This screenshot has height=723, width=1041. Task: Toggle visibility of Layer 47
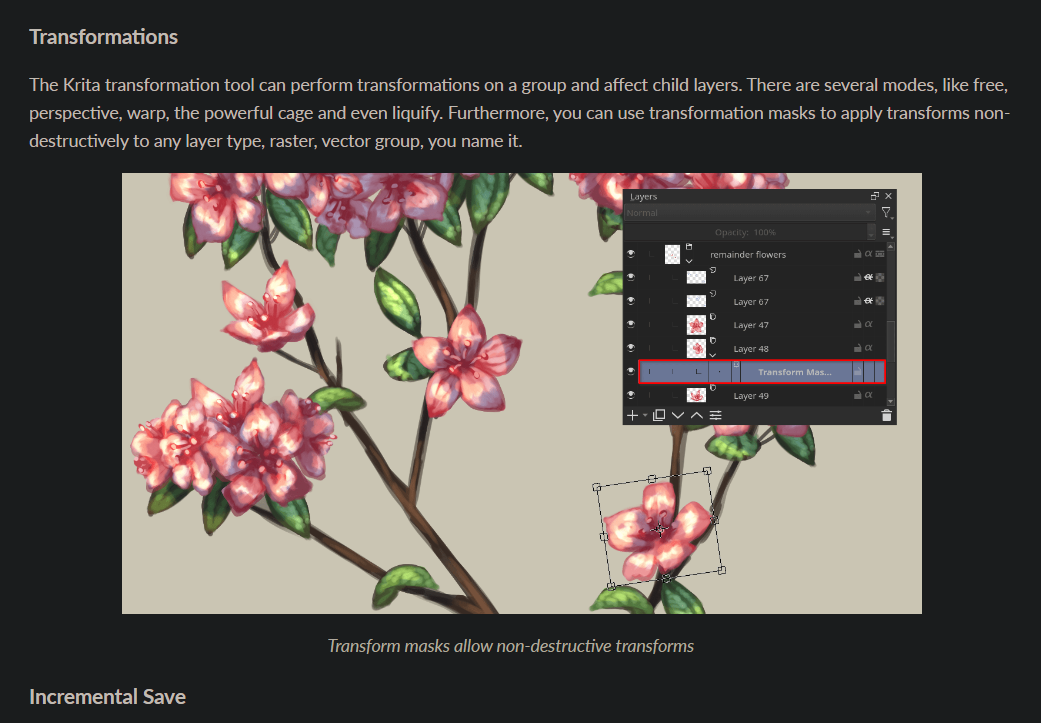pyautogui.click(x=631, y=325)
